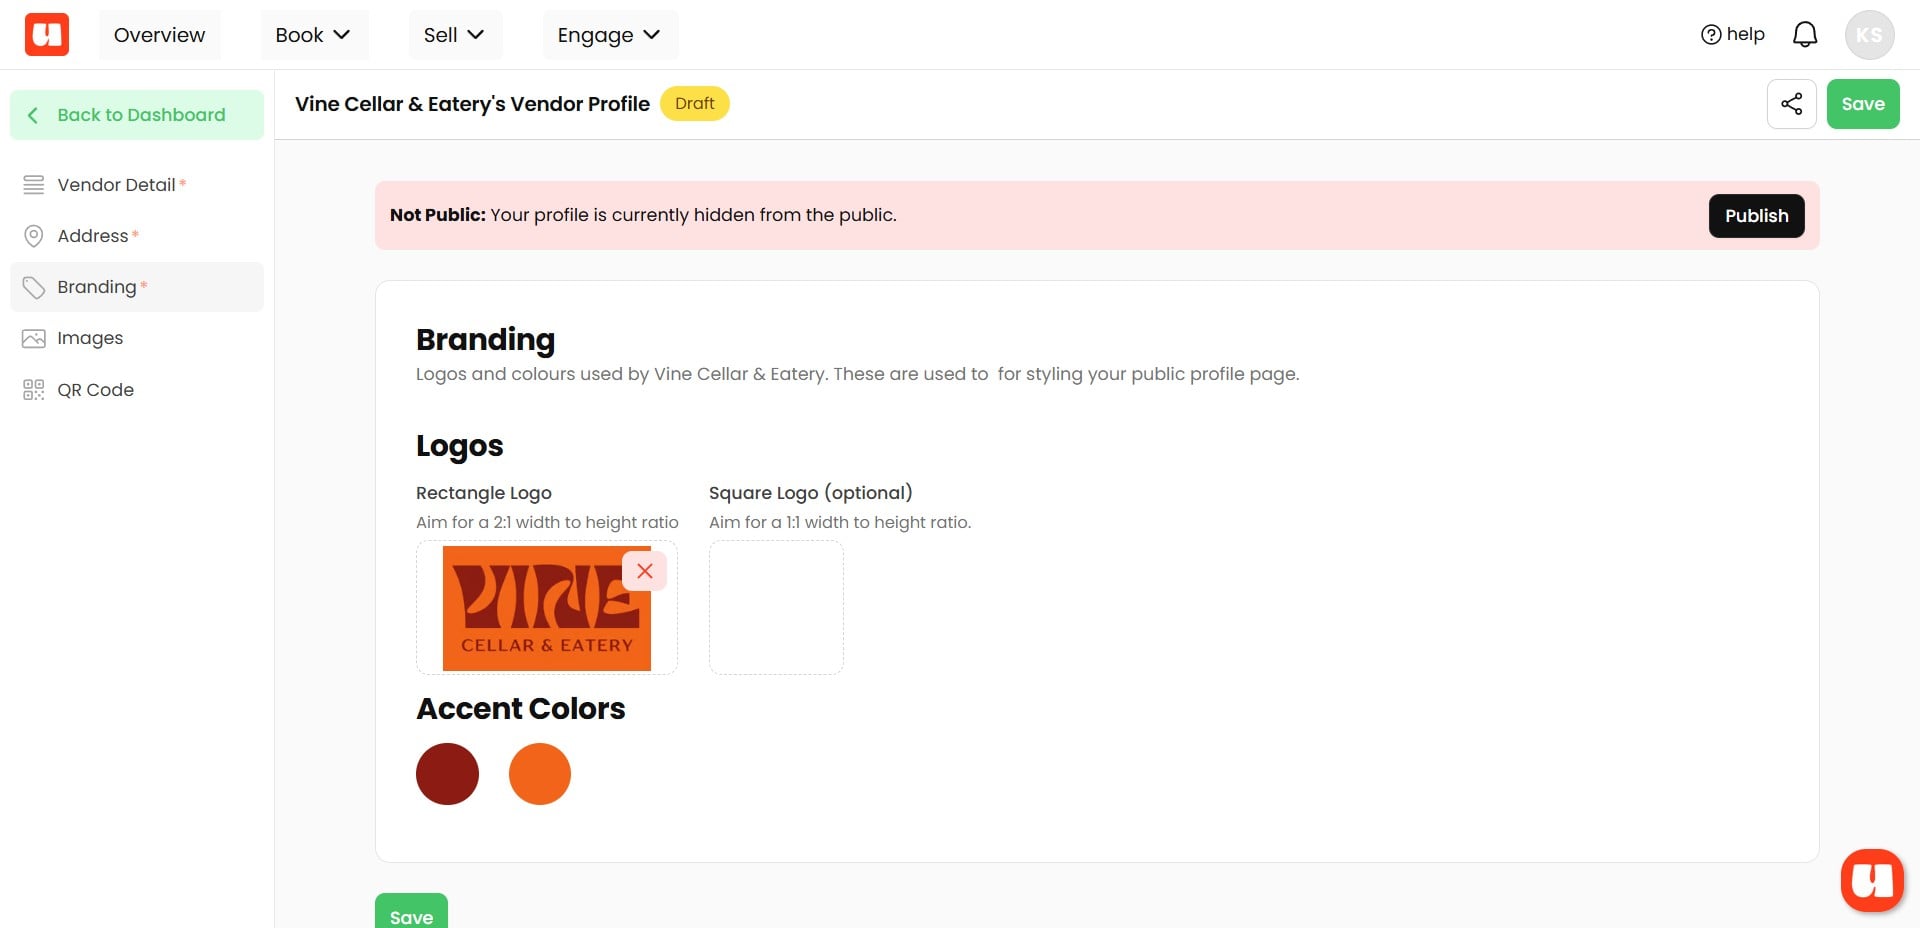Open the chat widget at the bottom-right
The width and height of the screenshot is (1920, 928).
coord(1874,879)
